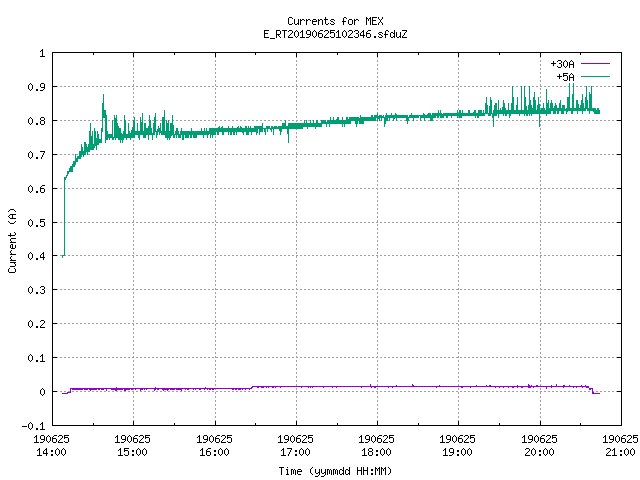Click the y-axis tick value 0.5
640x480 pixels.
click(36, 223)
